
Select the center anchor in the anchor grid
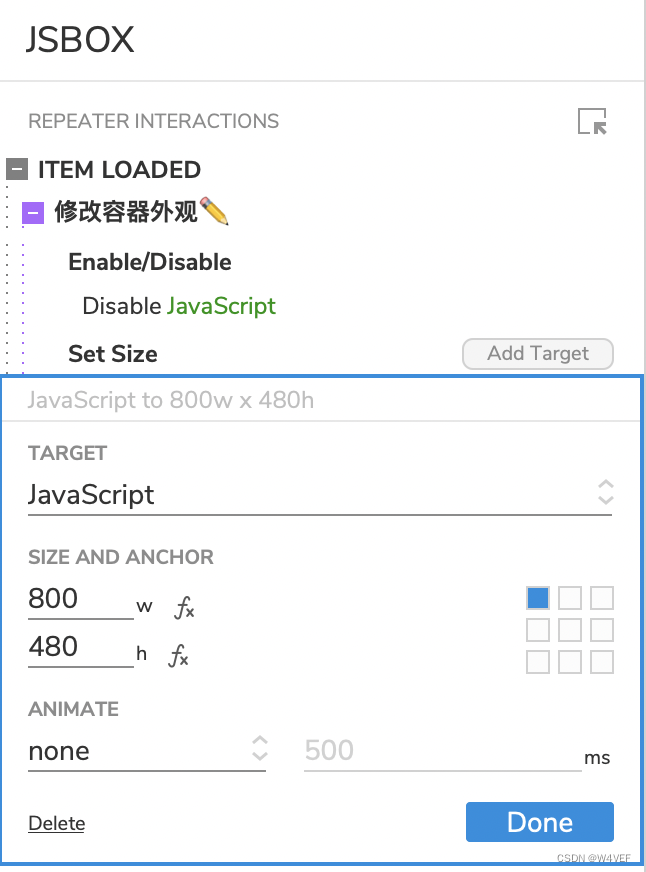(x=570, y=630)
